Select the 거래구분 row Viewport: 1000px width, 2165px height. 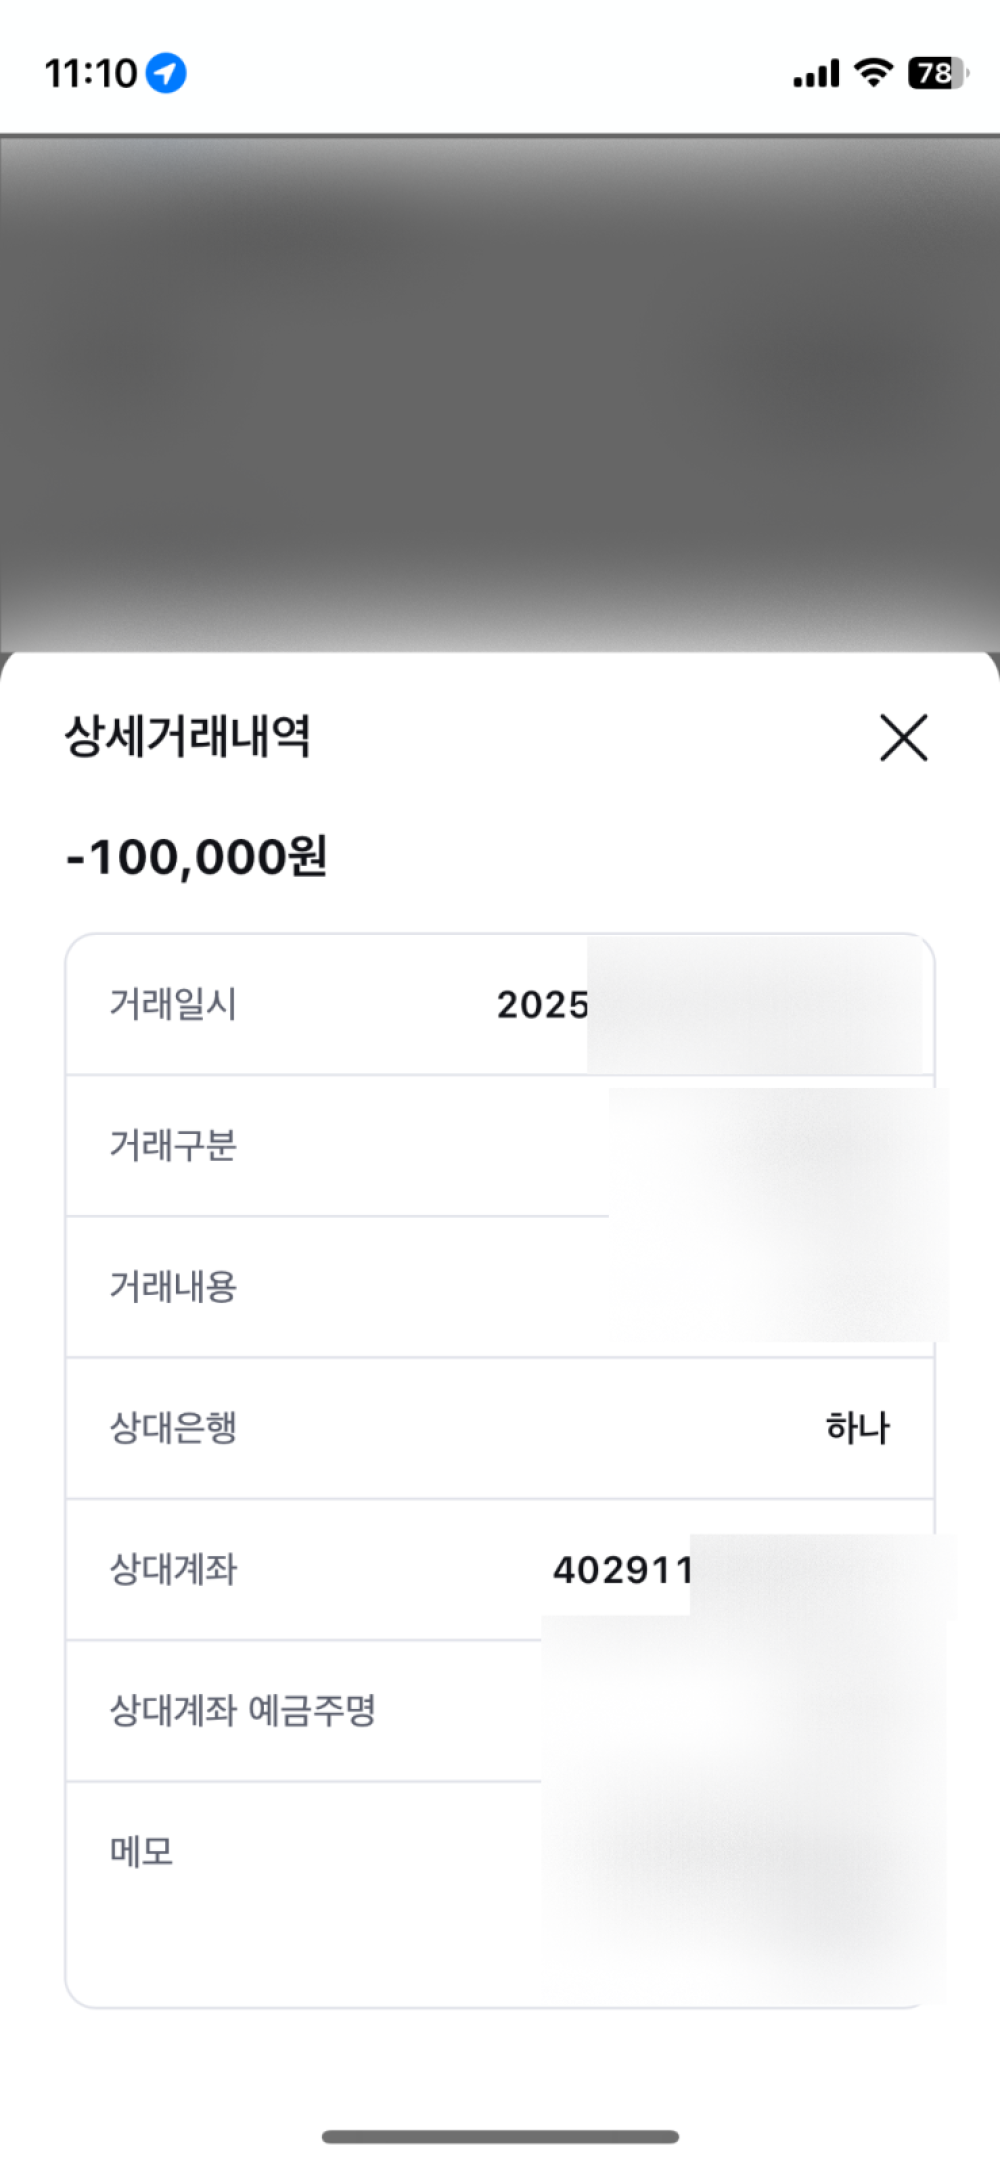500,1146
